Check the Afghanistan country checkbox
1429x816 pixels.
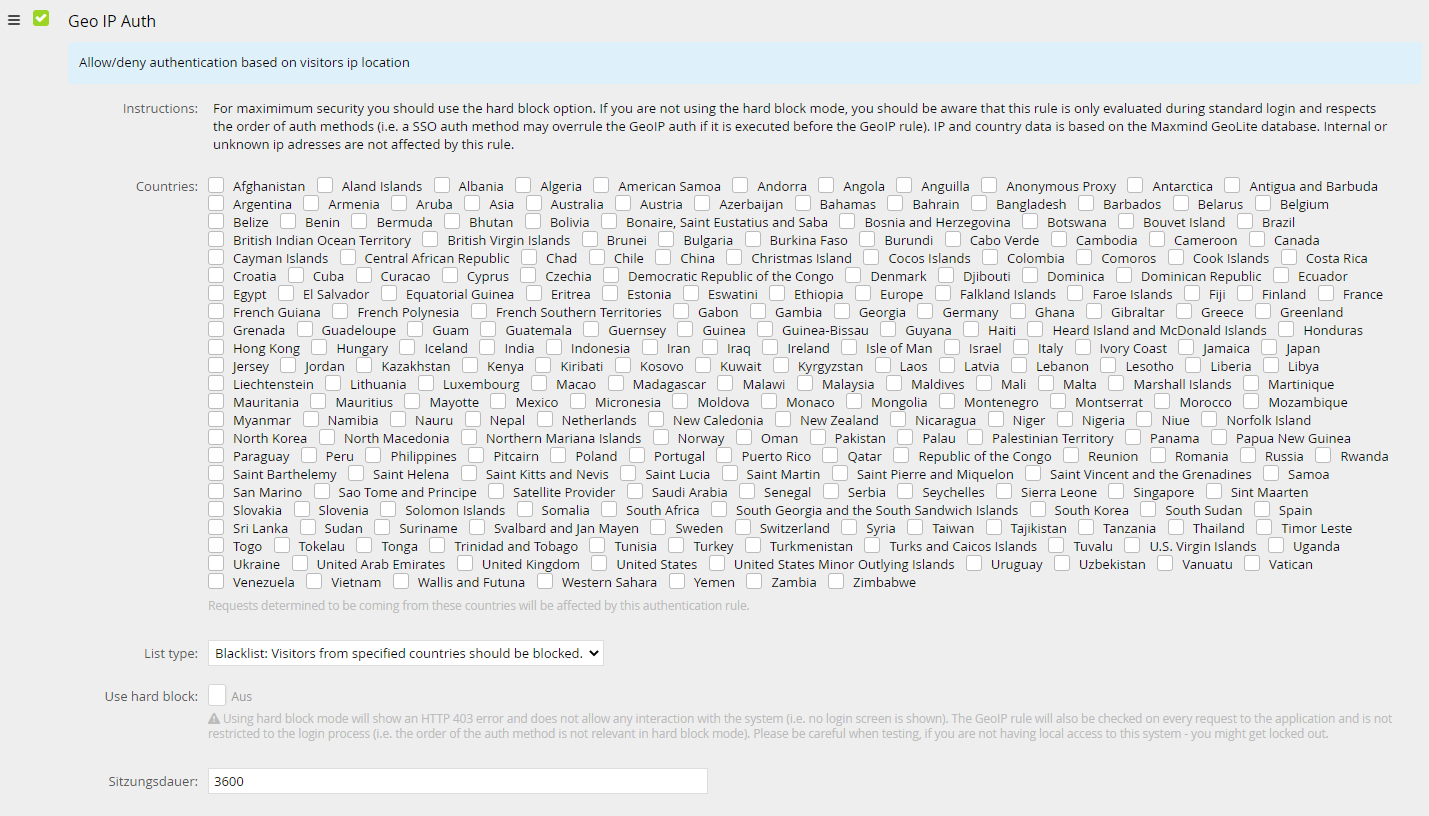(217, 185)
